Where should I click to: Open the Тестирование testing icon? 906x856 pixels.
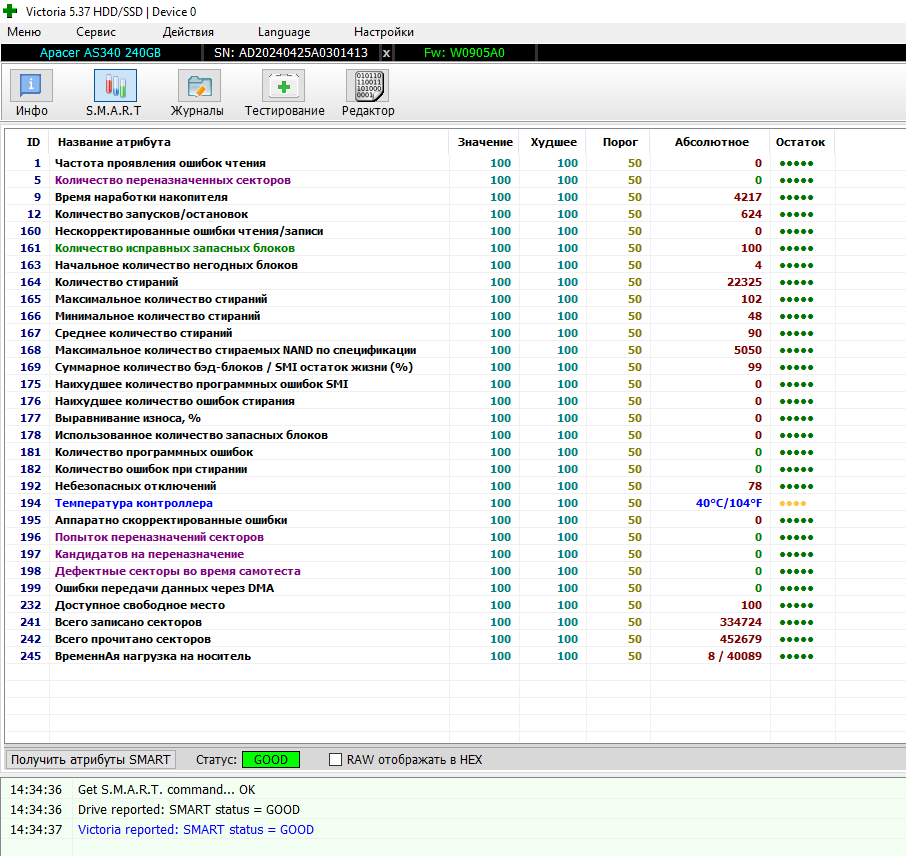284,94
